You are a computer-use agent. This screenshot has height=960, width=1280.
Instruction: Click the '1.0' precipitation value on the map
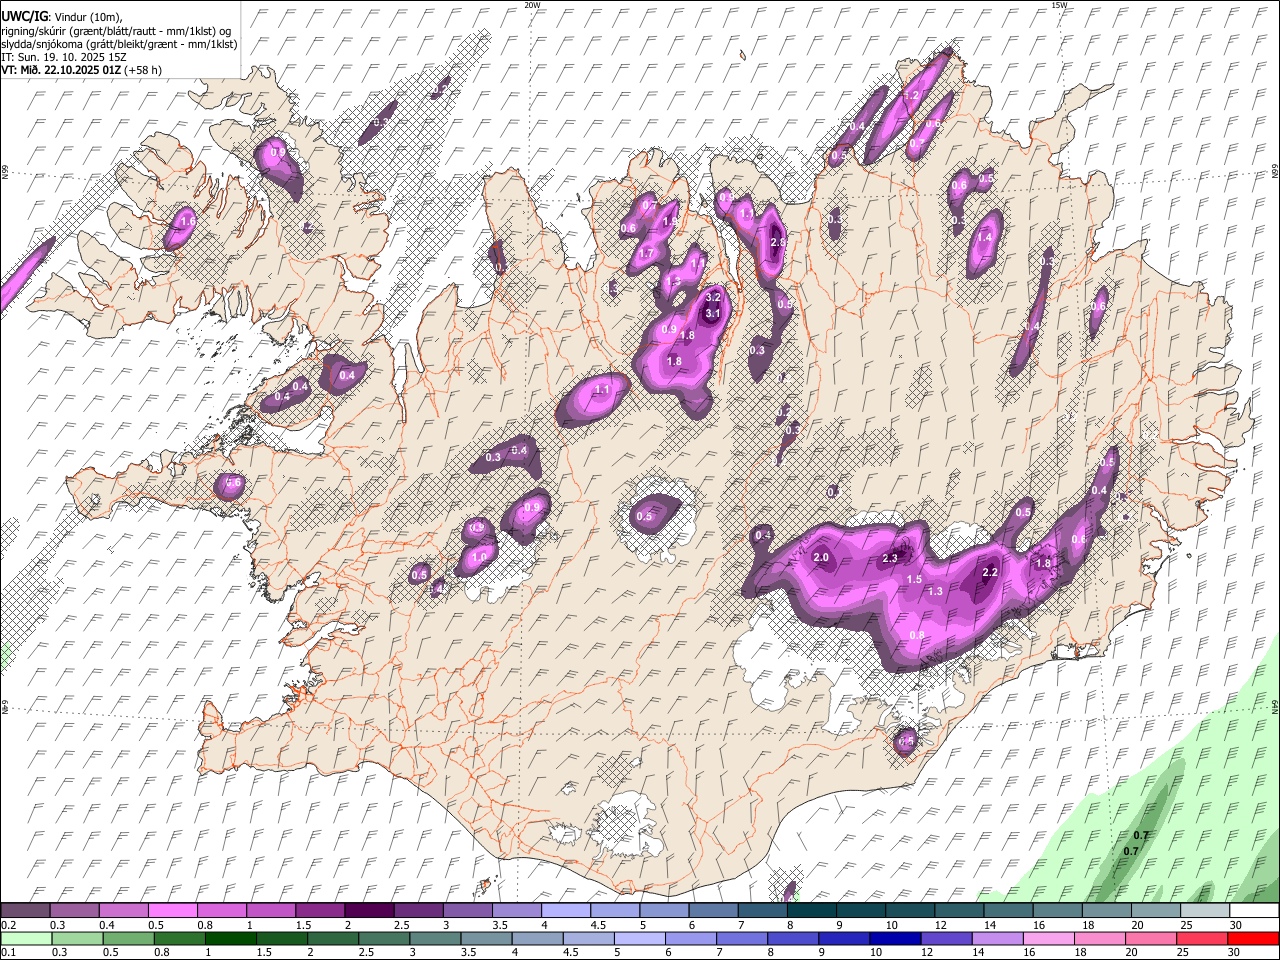click(480, 557)
